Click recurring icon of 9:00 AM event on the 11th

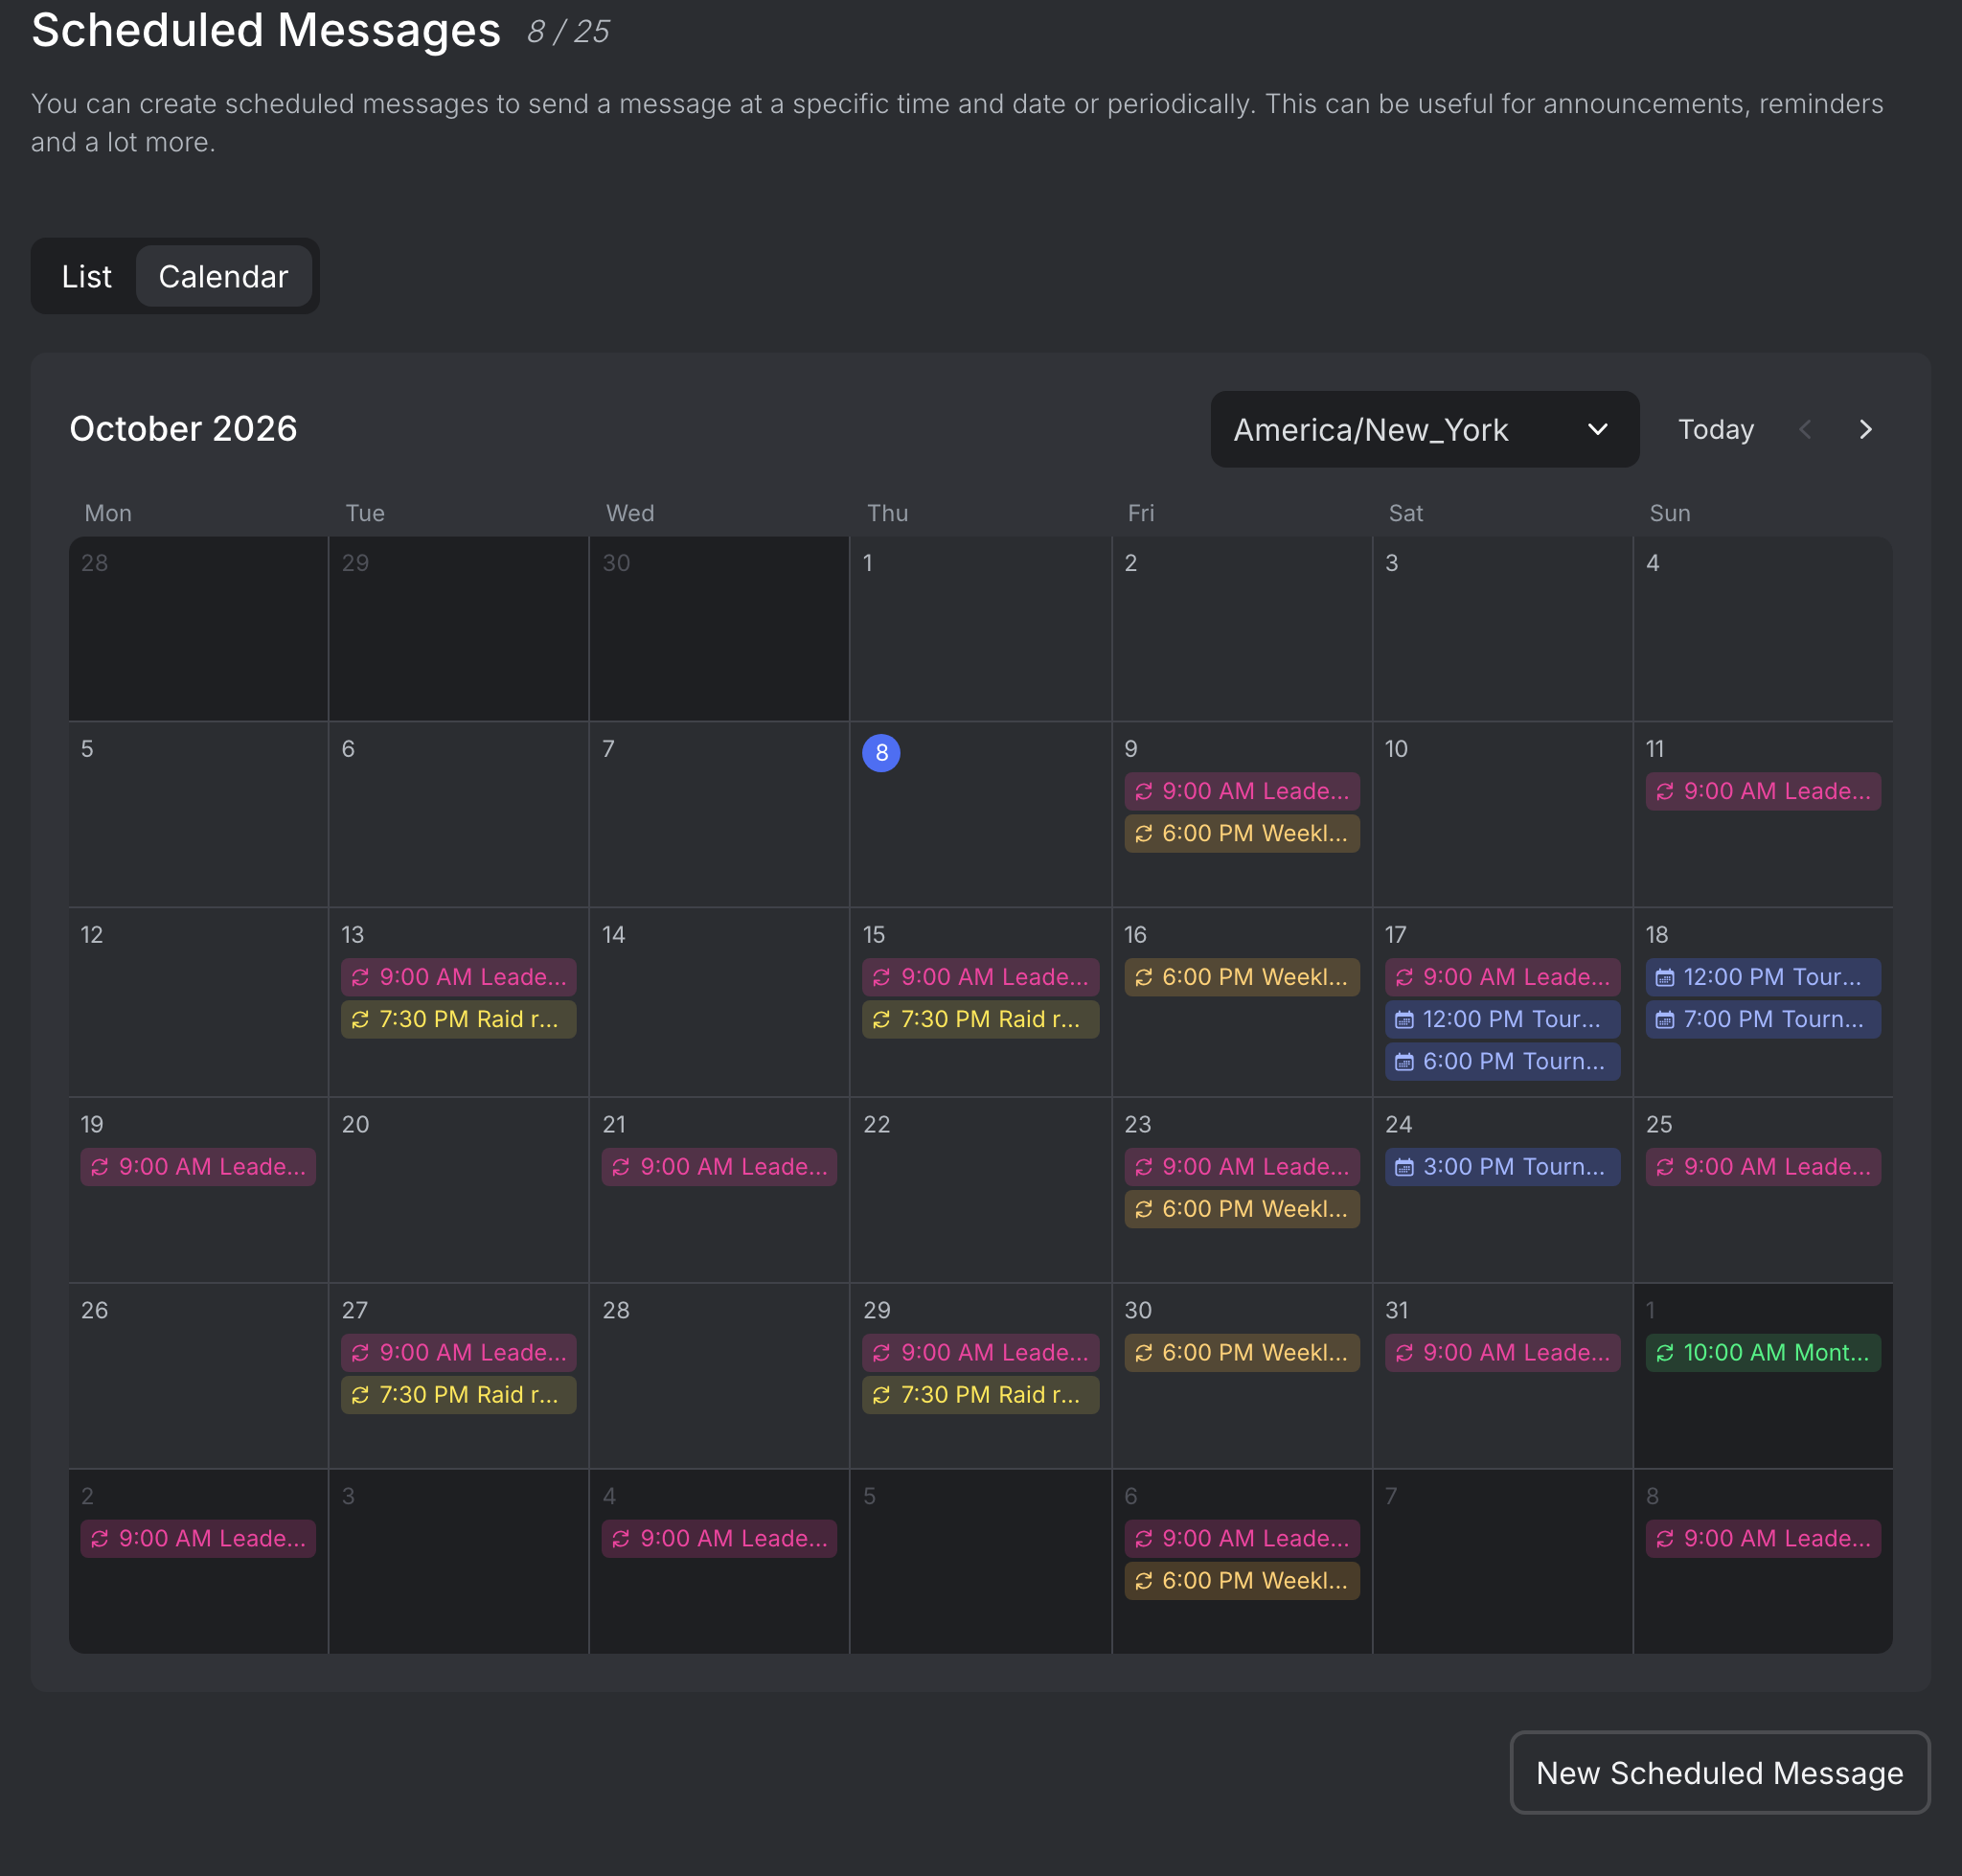coord(1664,791)
